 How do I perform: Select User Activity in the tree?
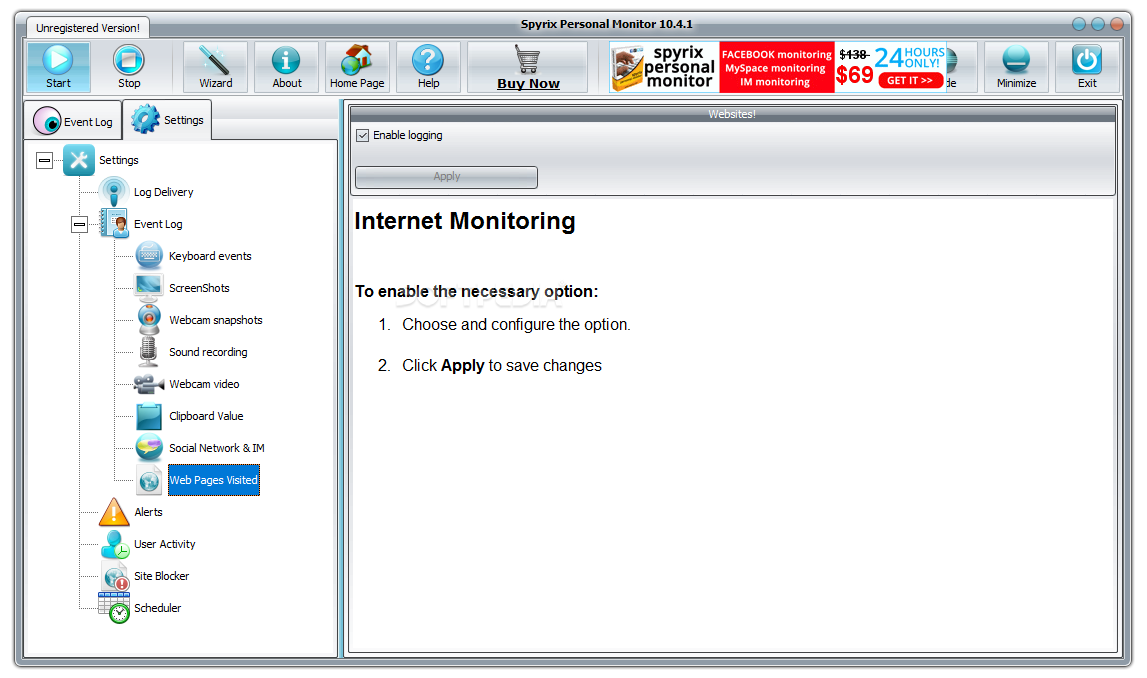165,544
